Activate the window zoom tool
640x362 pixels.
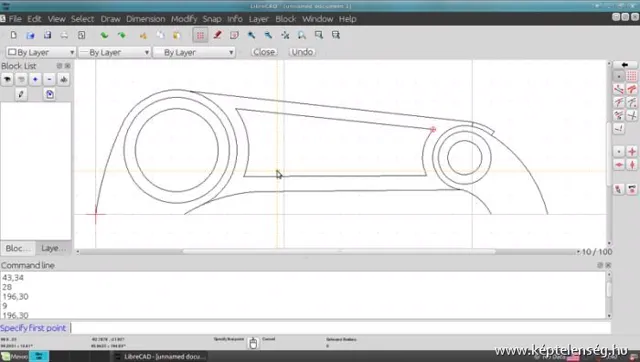coord(319,35)
